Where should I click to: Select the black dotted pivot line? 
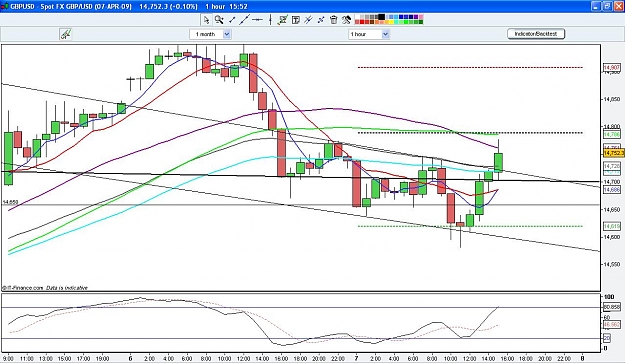pos(470,133)
